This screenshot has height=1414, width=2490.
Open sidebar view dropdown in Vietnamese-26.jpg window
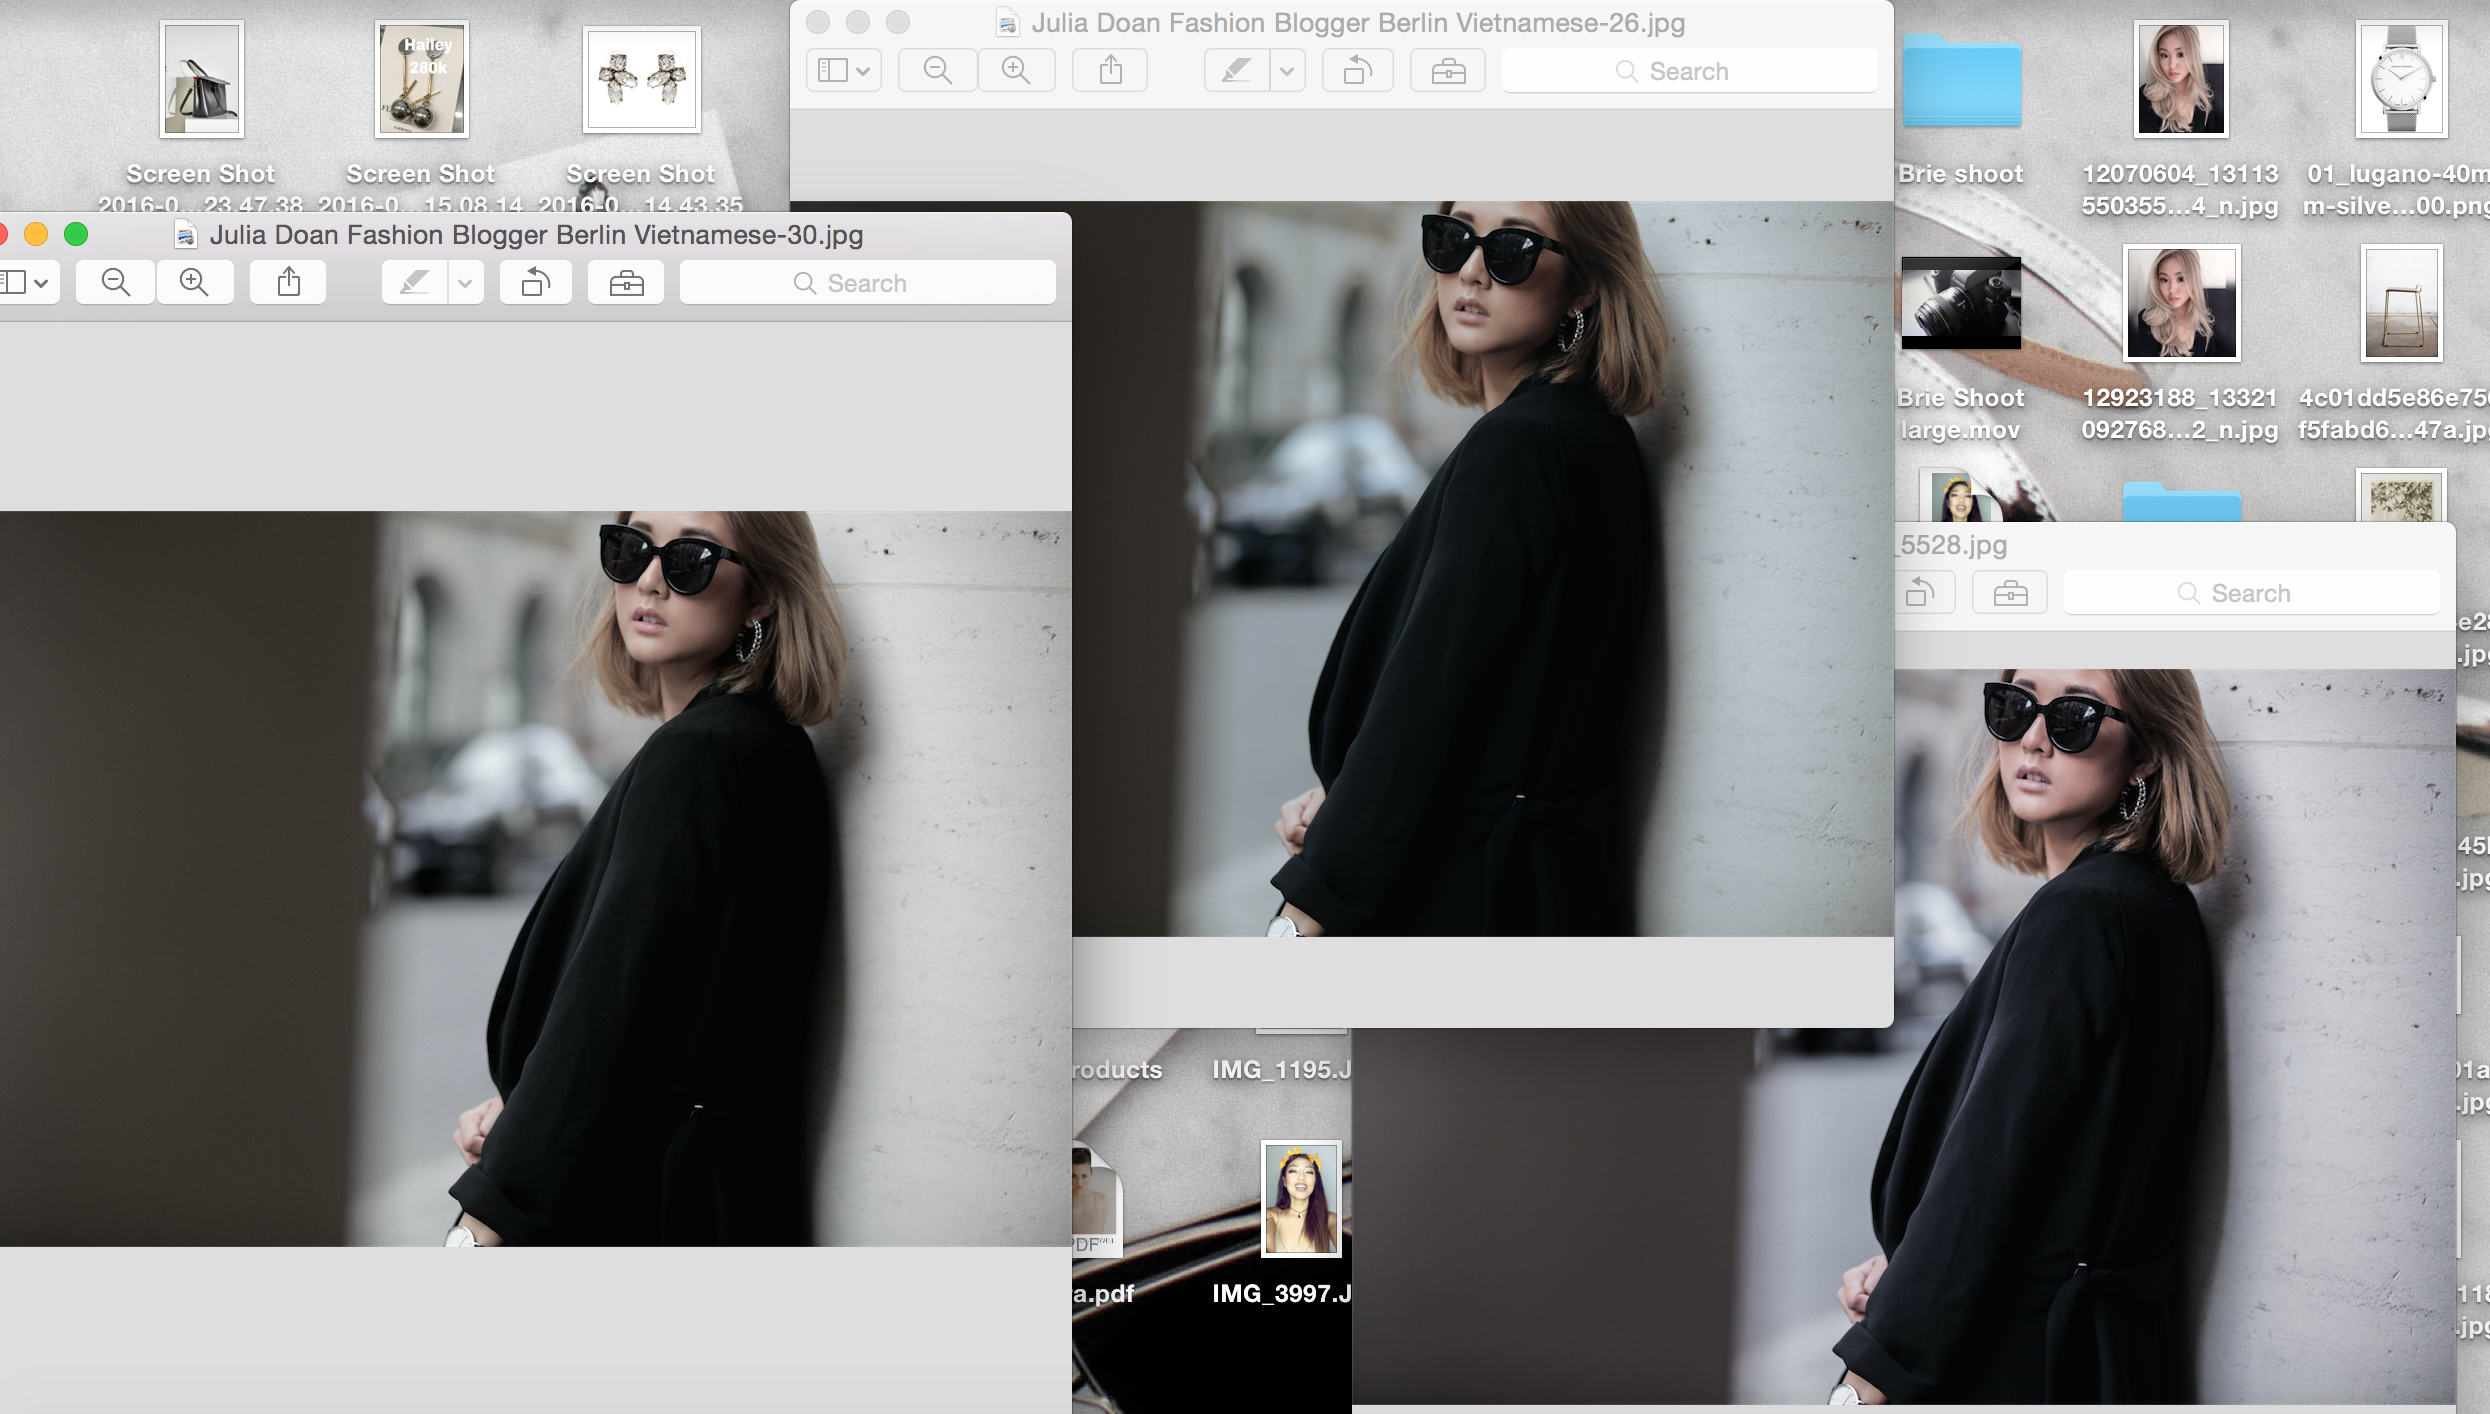pos(843,71)
